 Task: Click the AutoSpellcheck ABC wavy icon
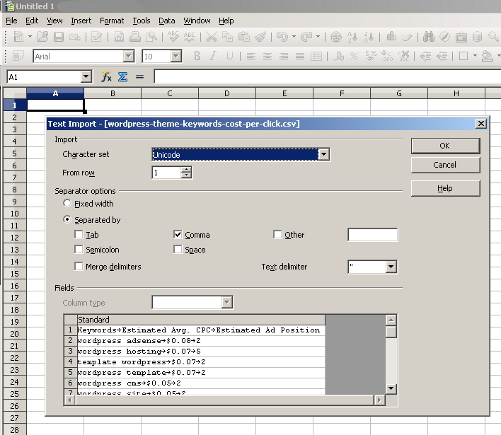[189, 36]
